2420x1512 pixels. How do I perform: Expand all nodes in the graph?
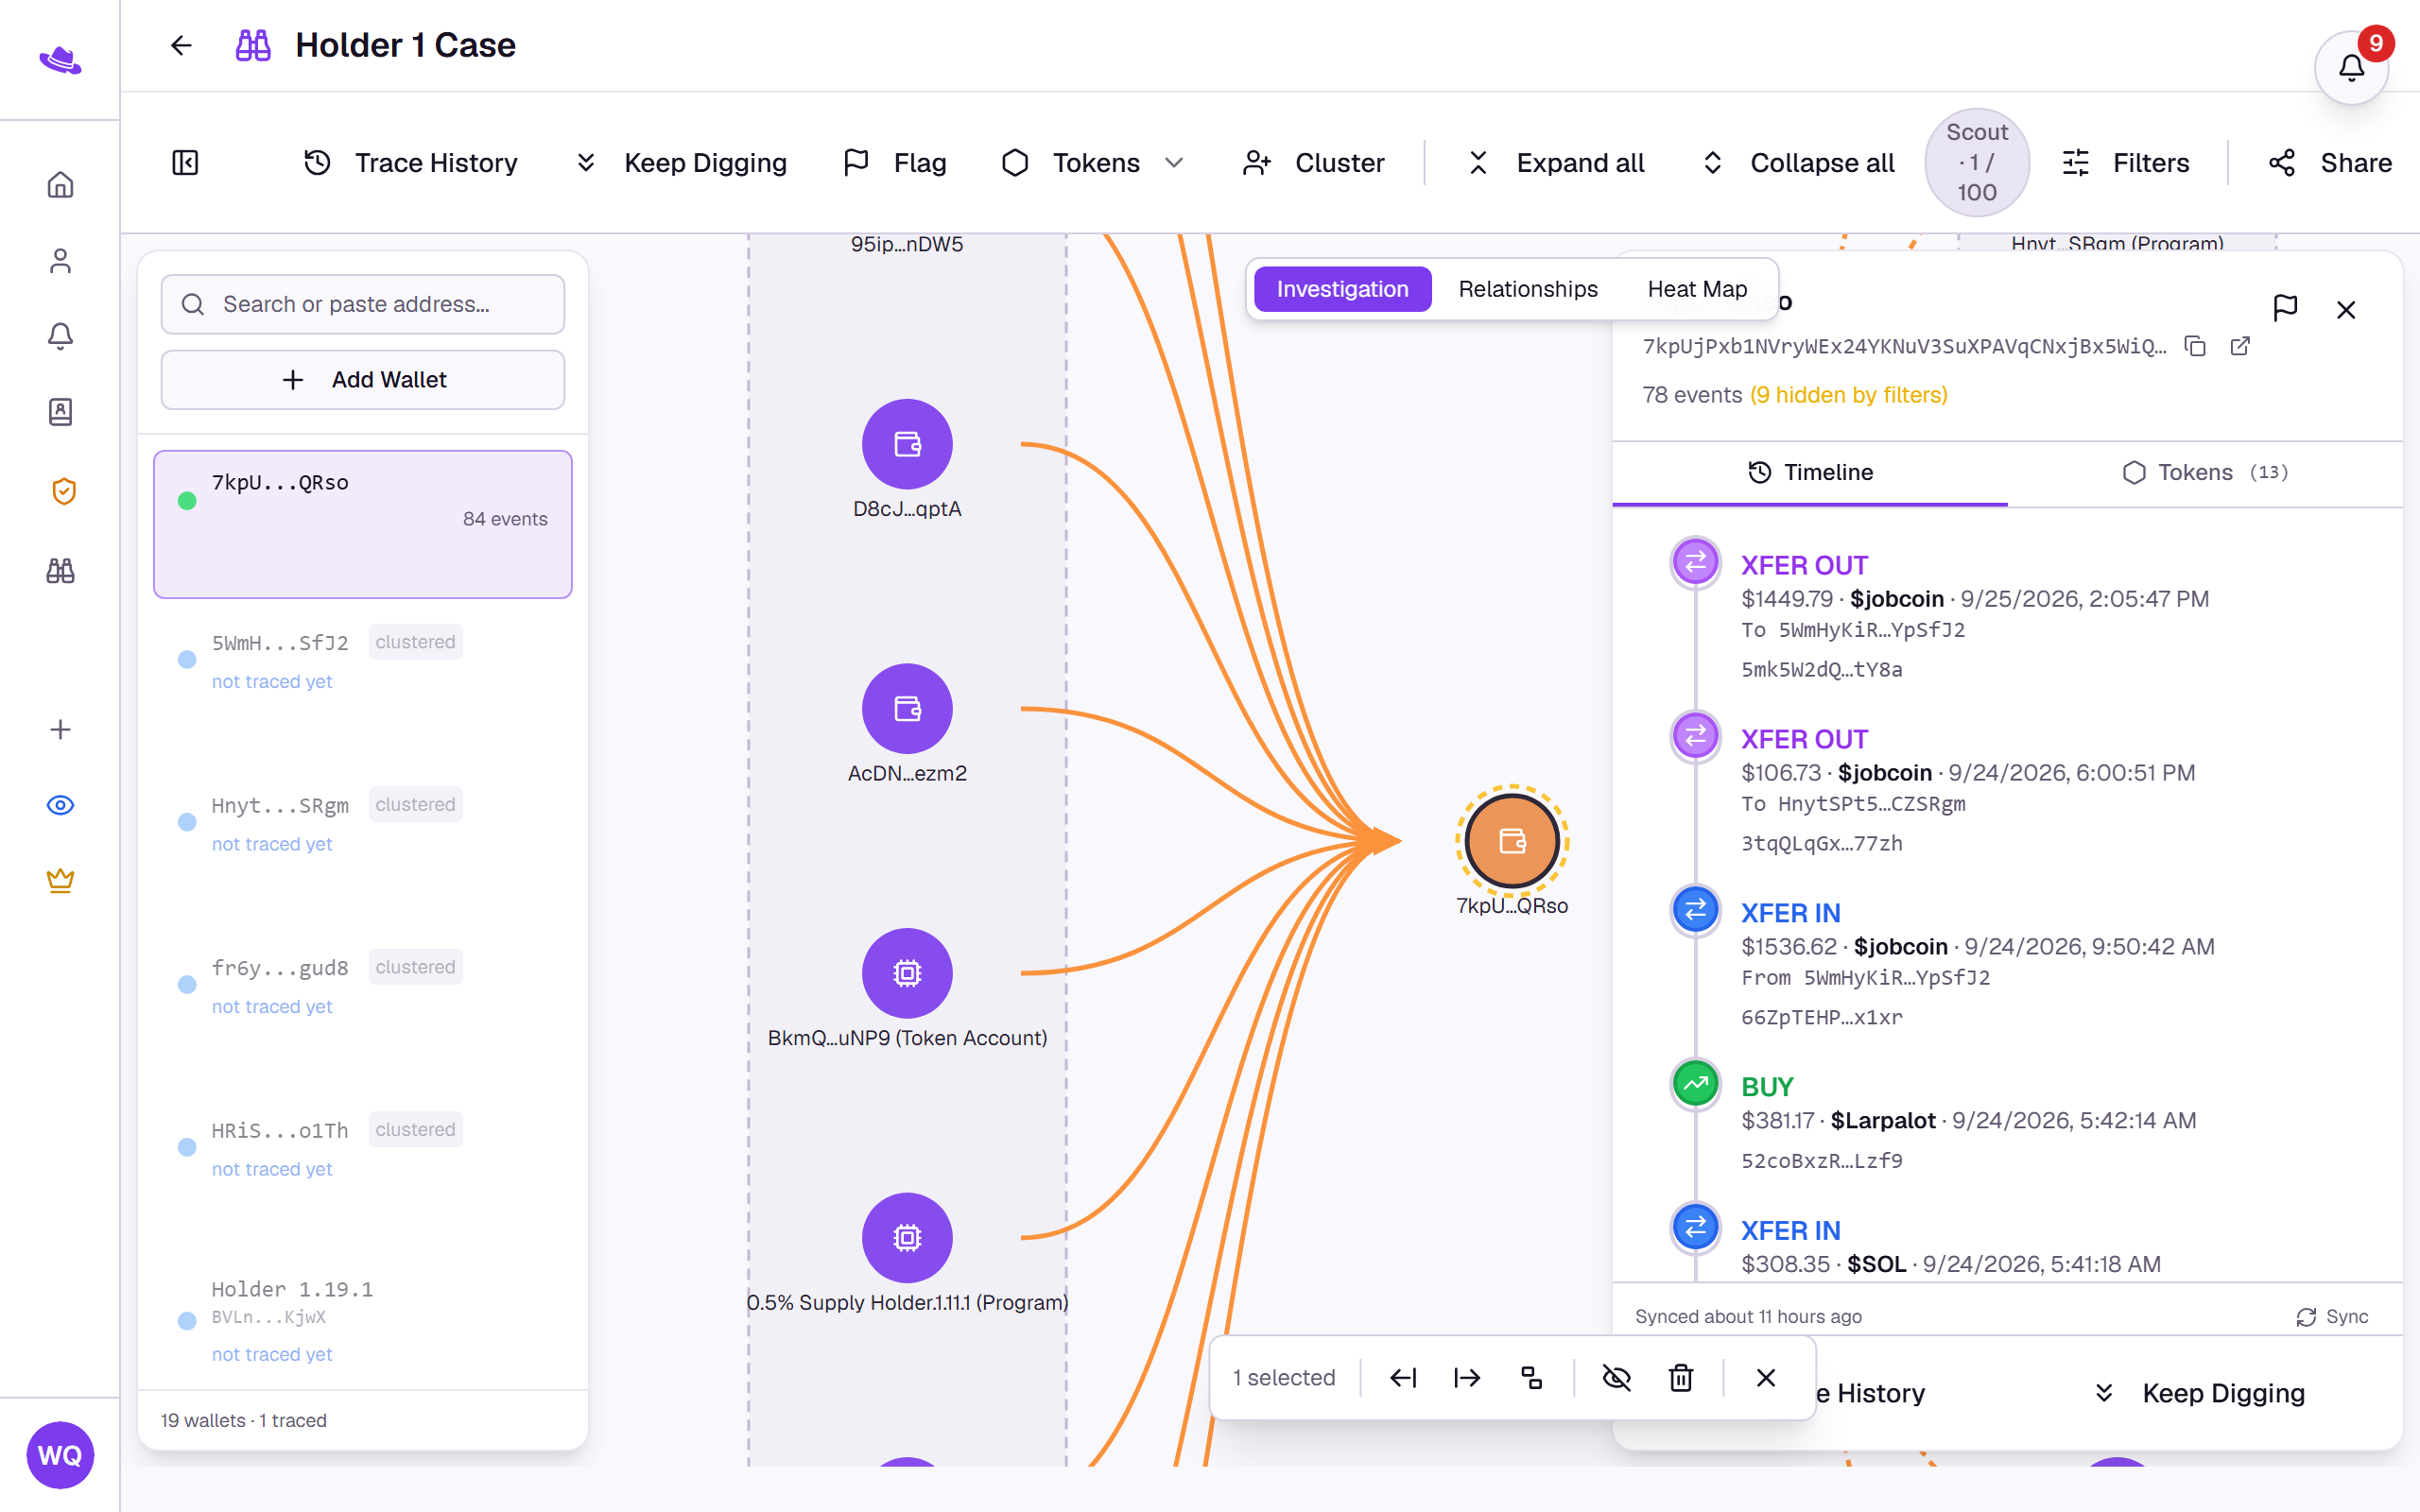pyautogui.click(x=1556, y=163)
